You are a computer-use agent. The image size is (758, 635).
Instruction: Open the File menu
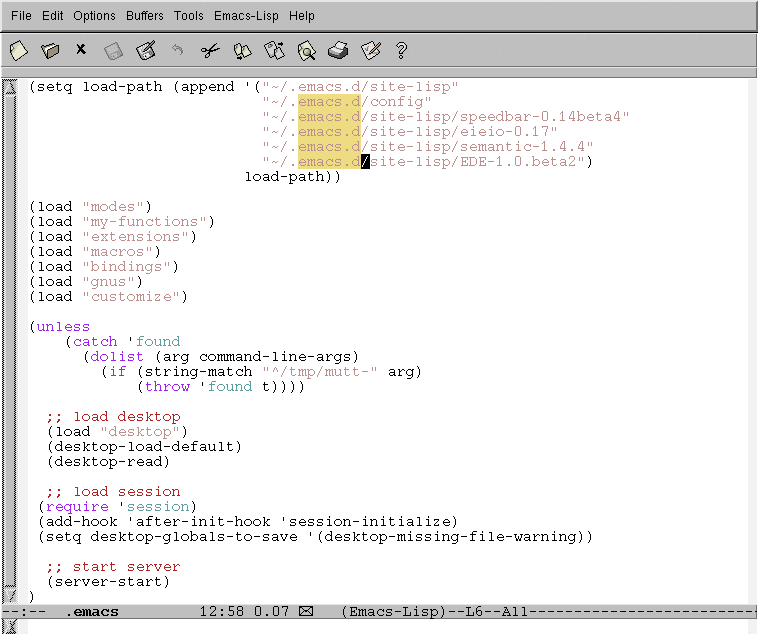click(21, 16)
